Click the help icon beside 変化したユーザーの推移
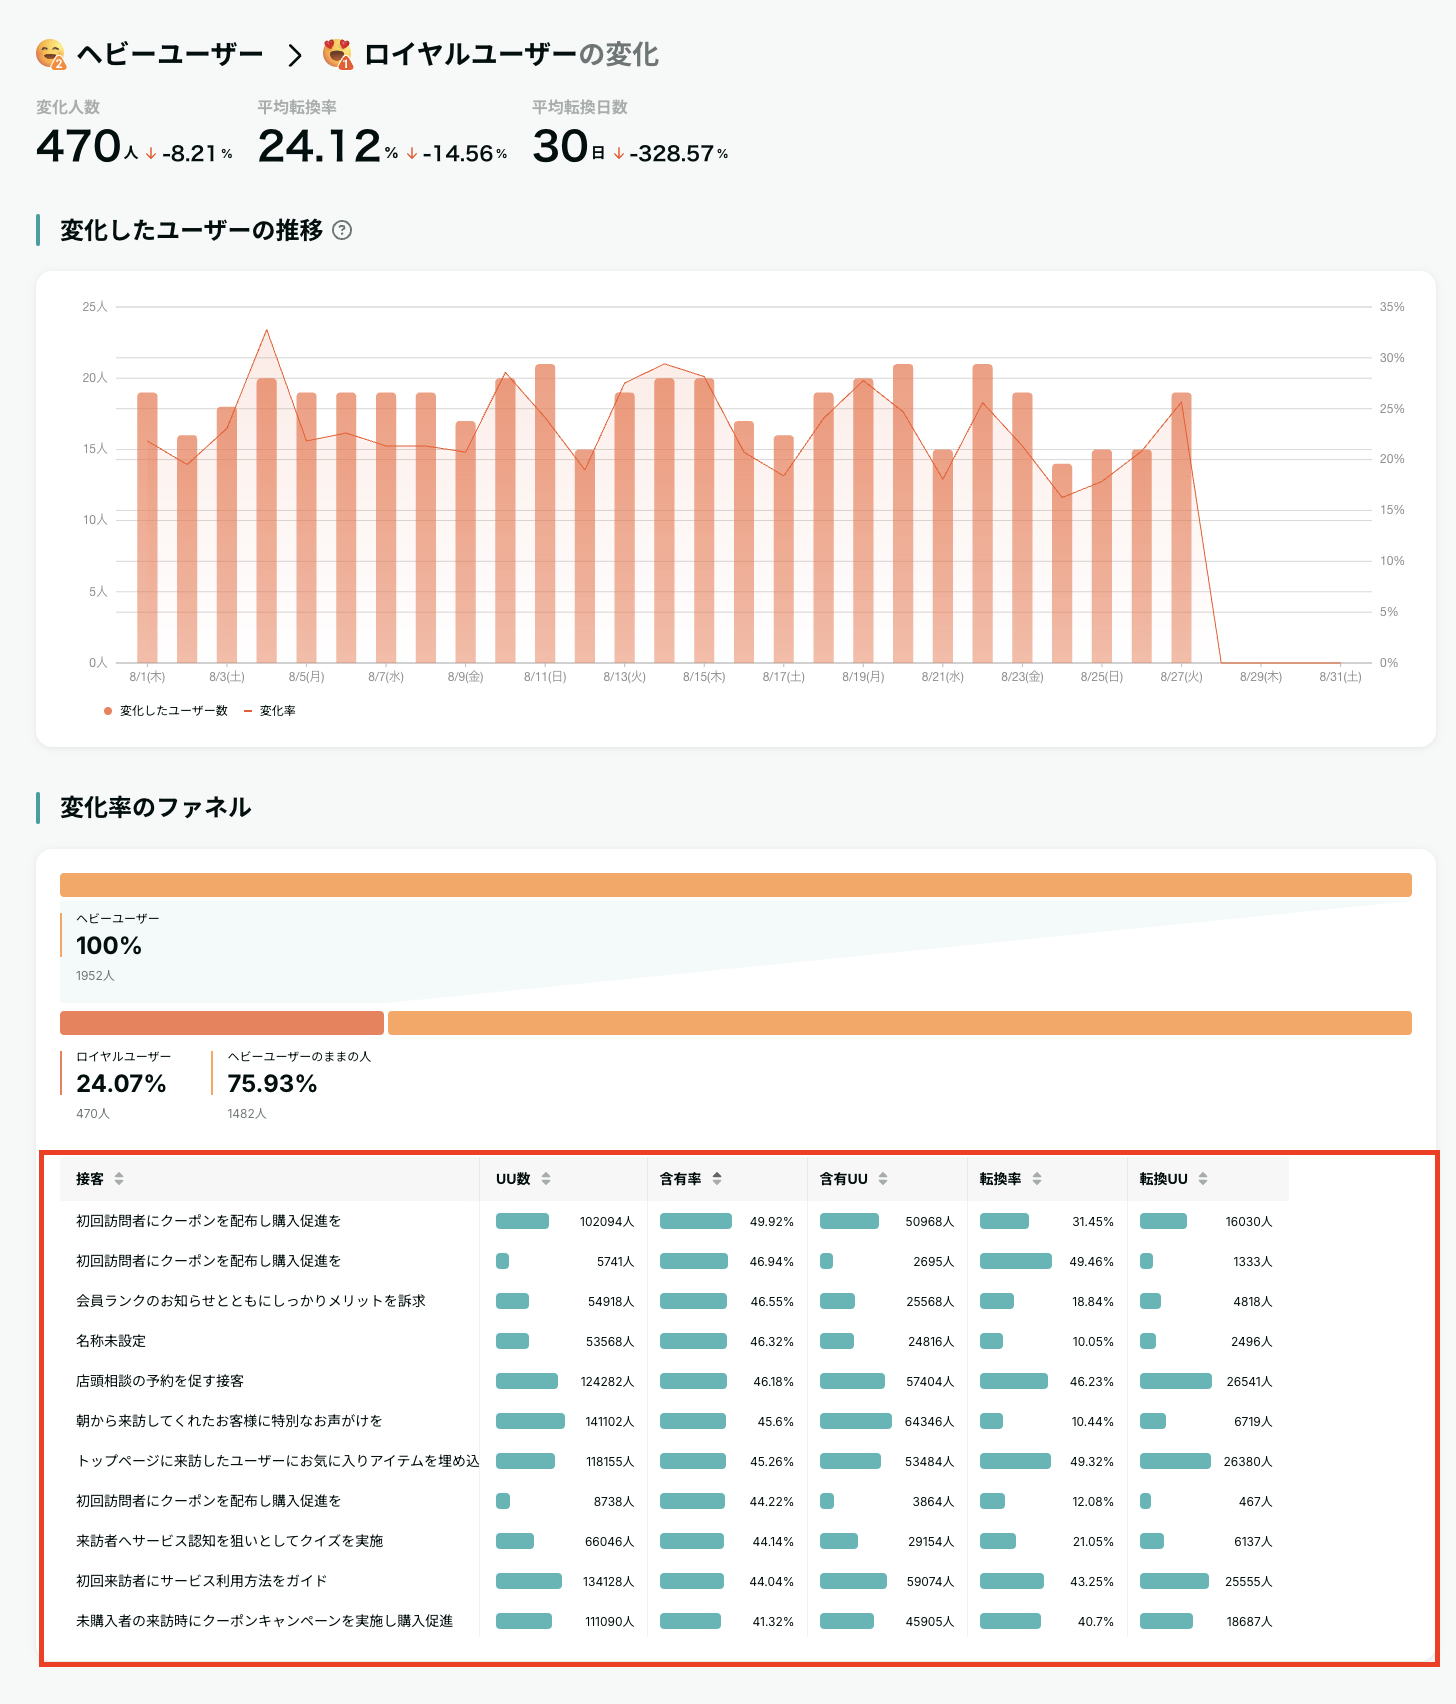 click(342, 230)
